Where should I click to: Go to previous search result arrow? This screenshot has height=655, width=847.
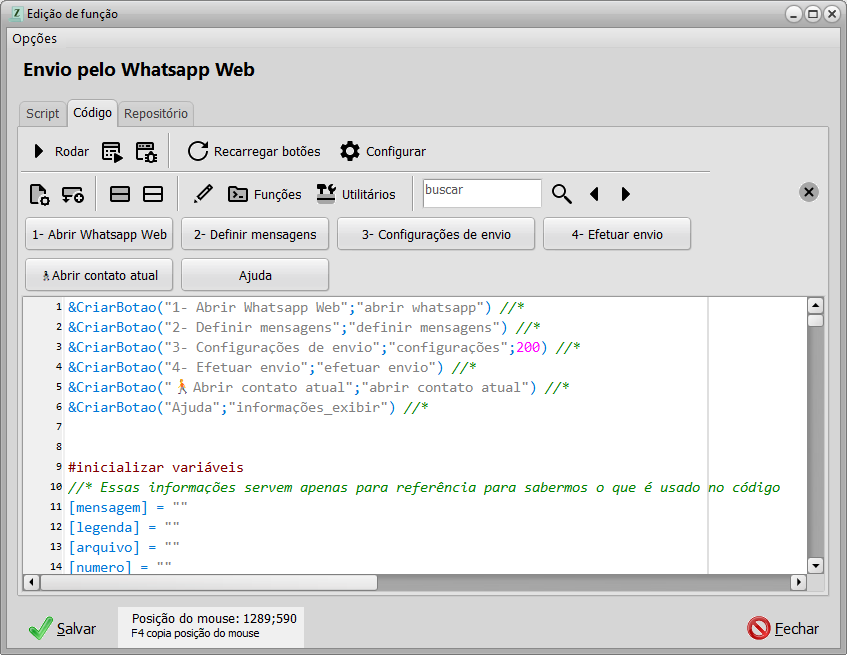coord(594,194)
